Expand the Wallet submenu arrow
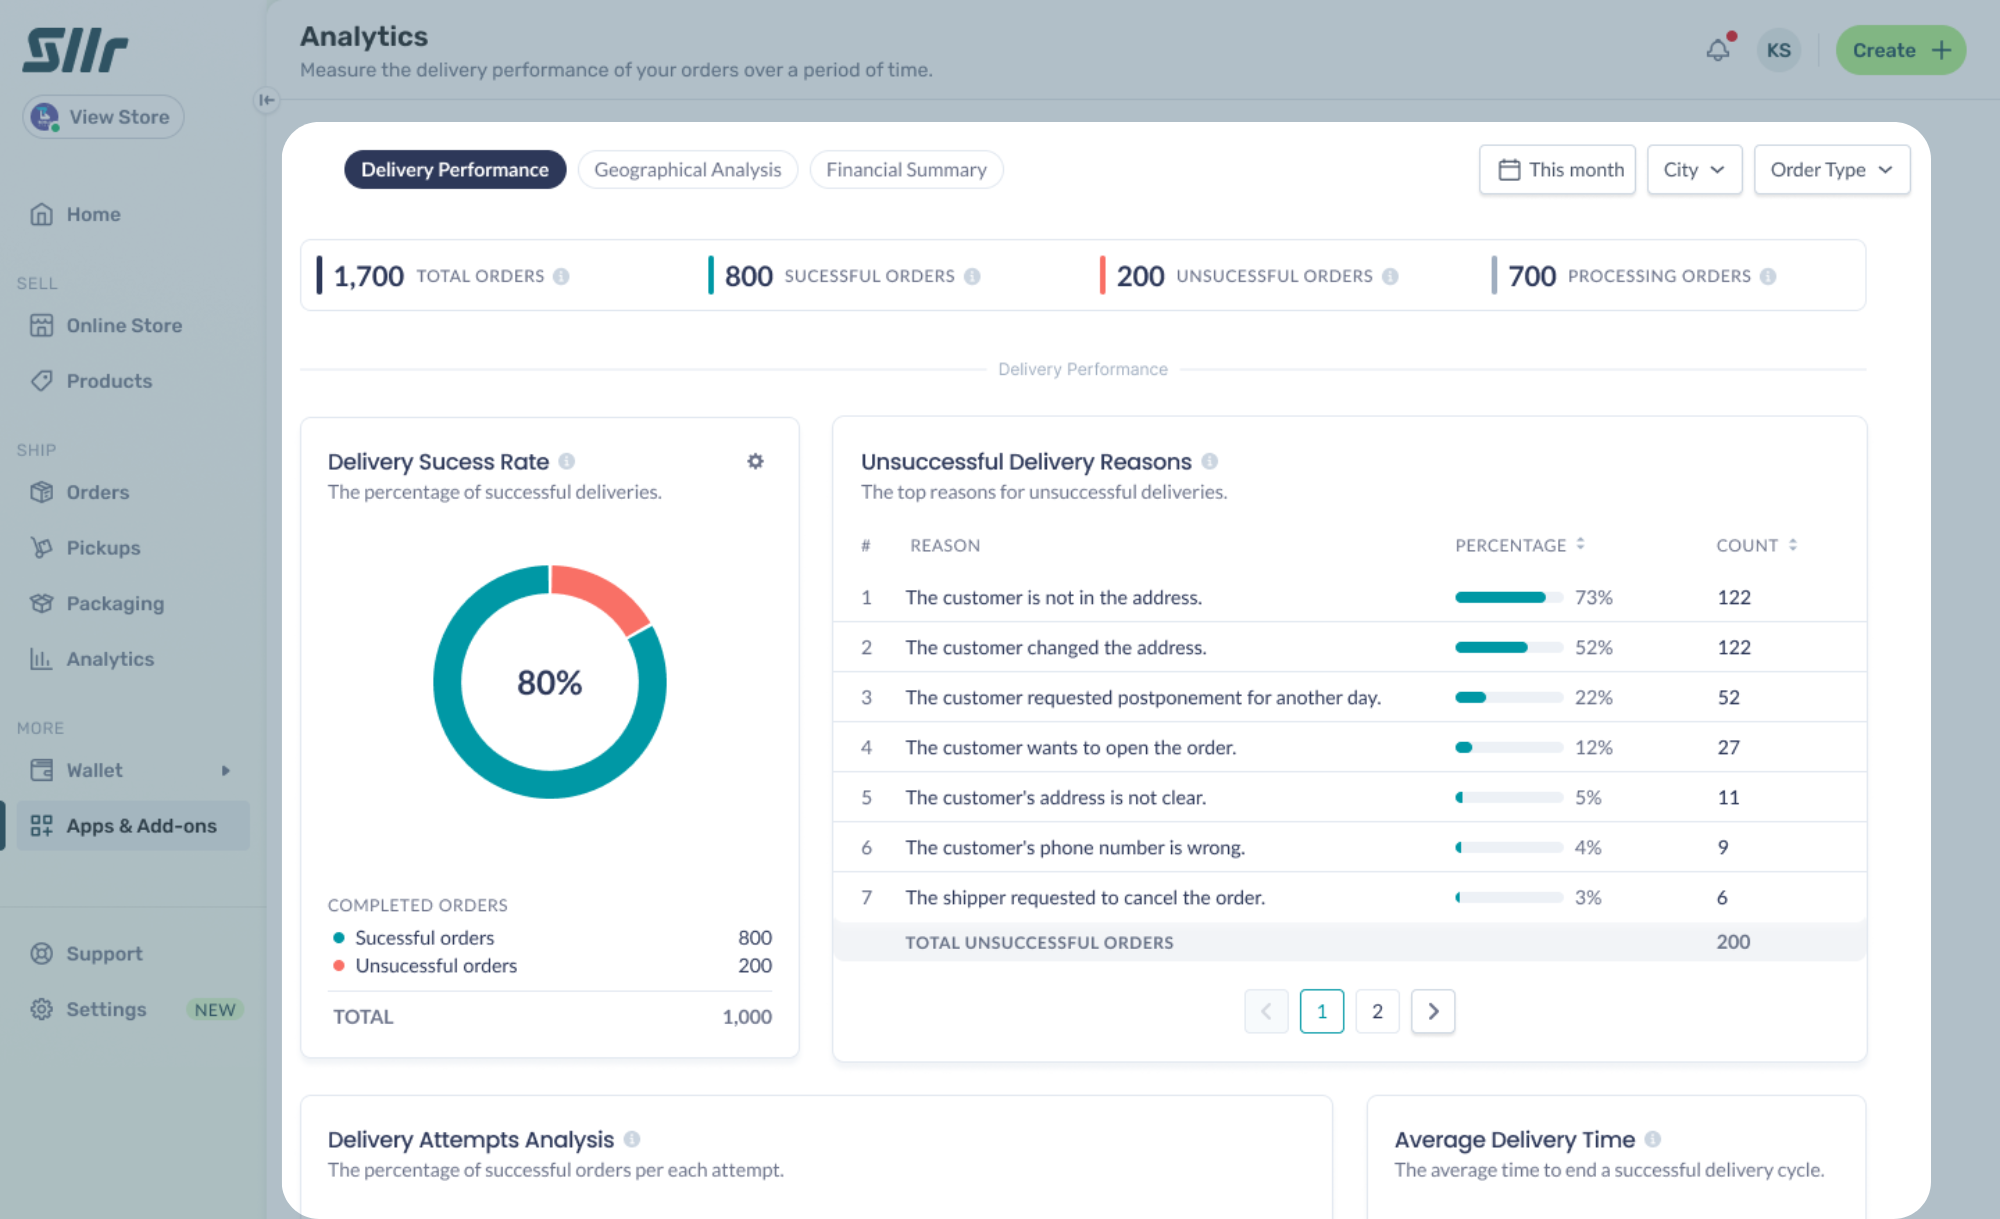2000x1219 pixels. (226, 770)
